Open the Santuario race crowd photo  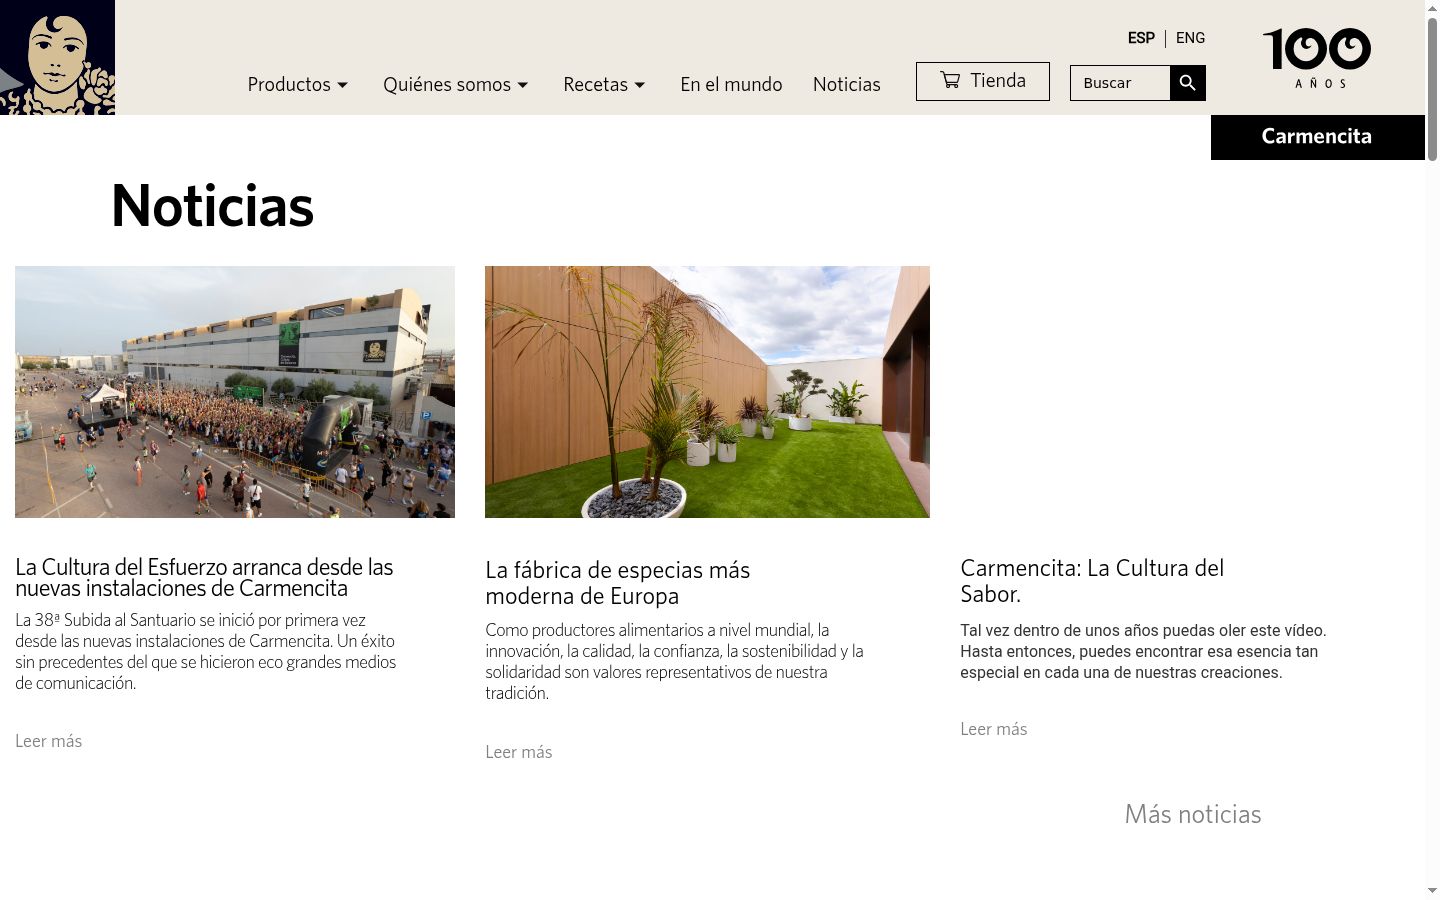pos(235,392)
